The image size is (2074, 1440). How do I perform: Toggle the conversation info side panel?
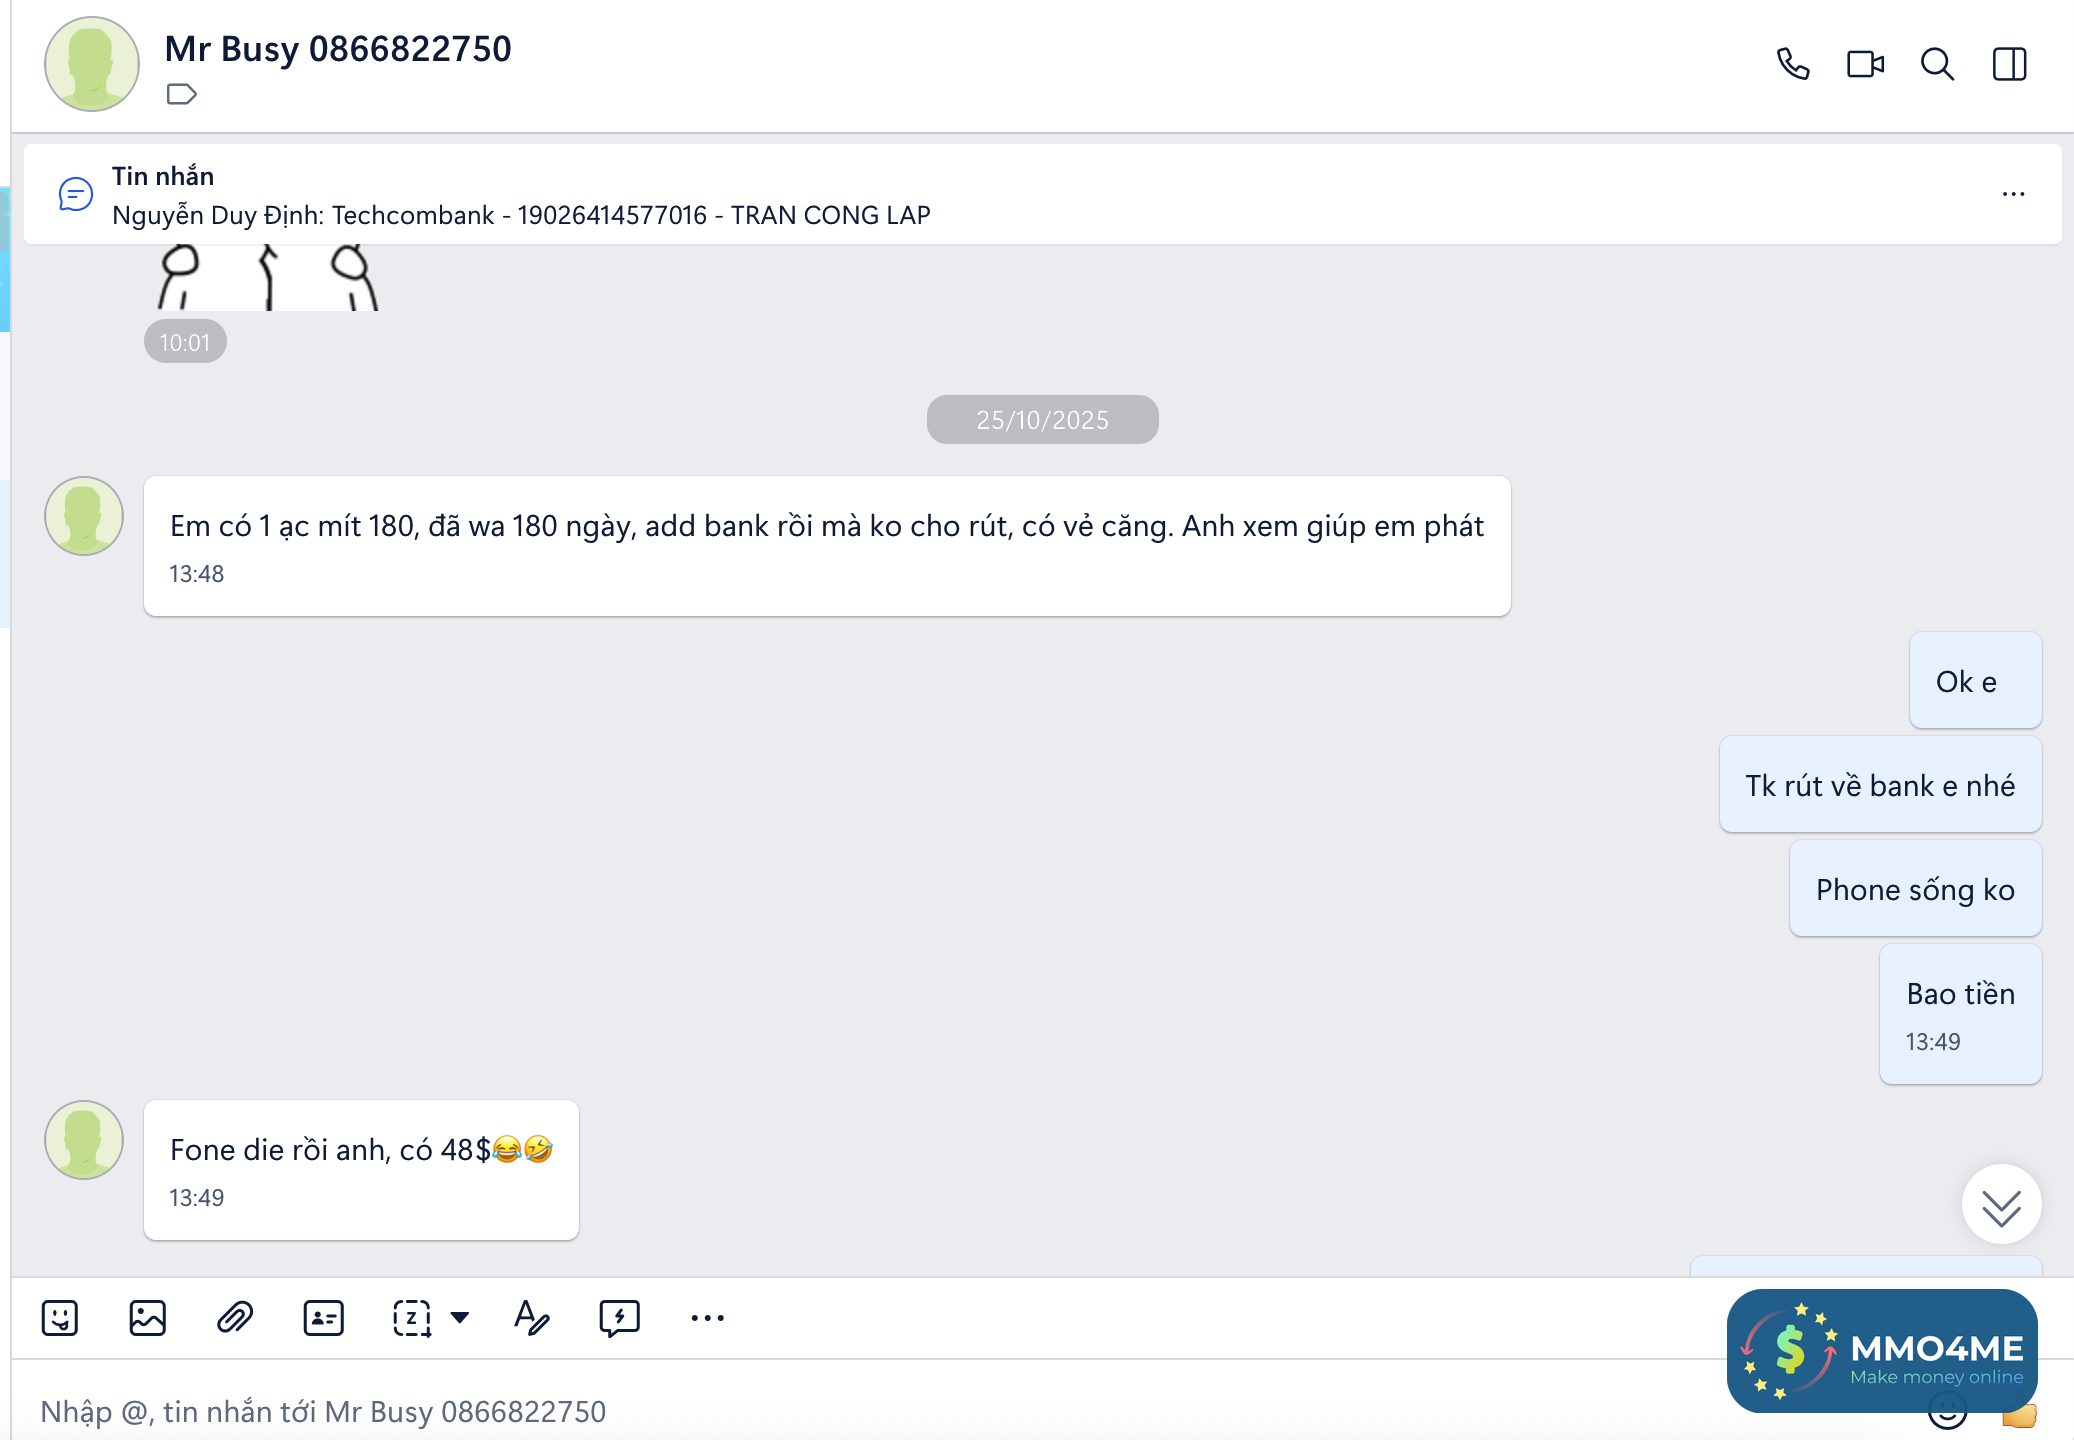2009,64
